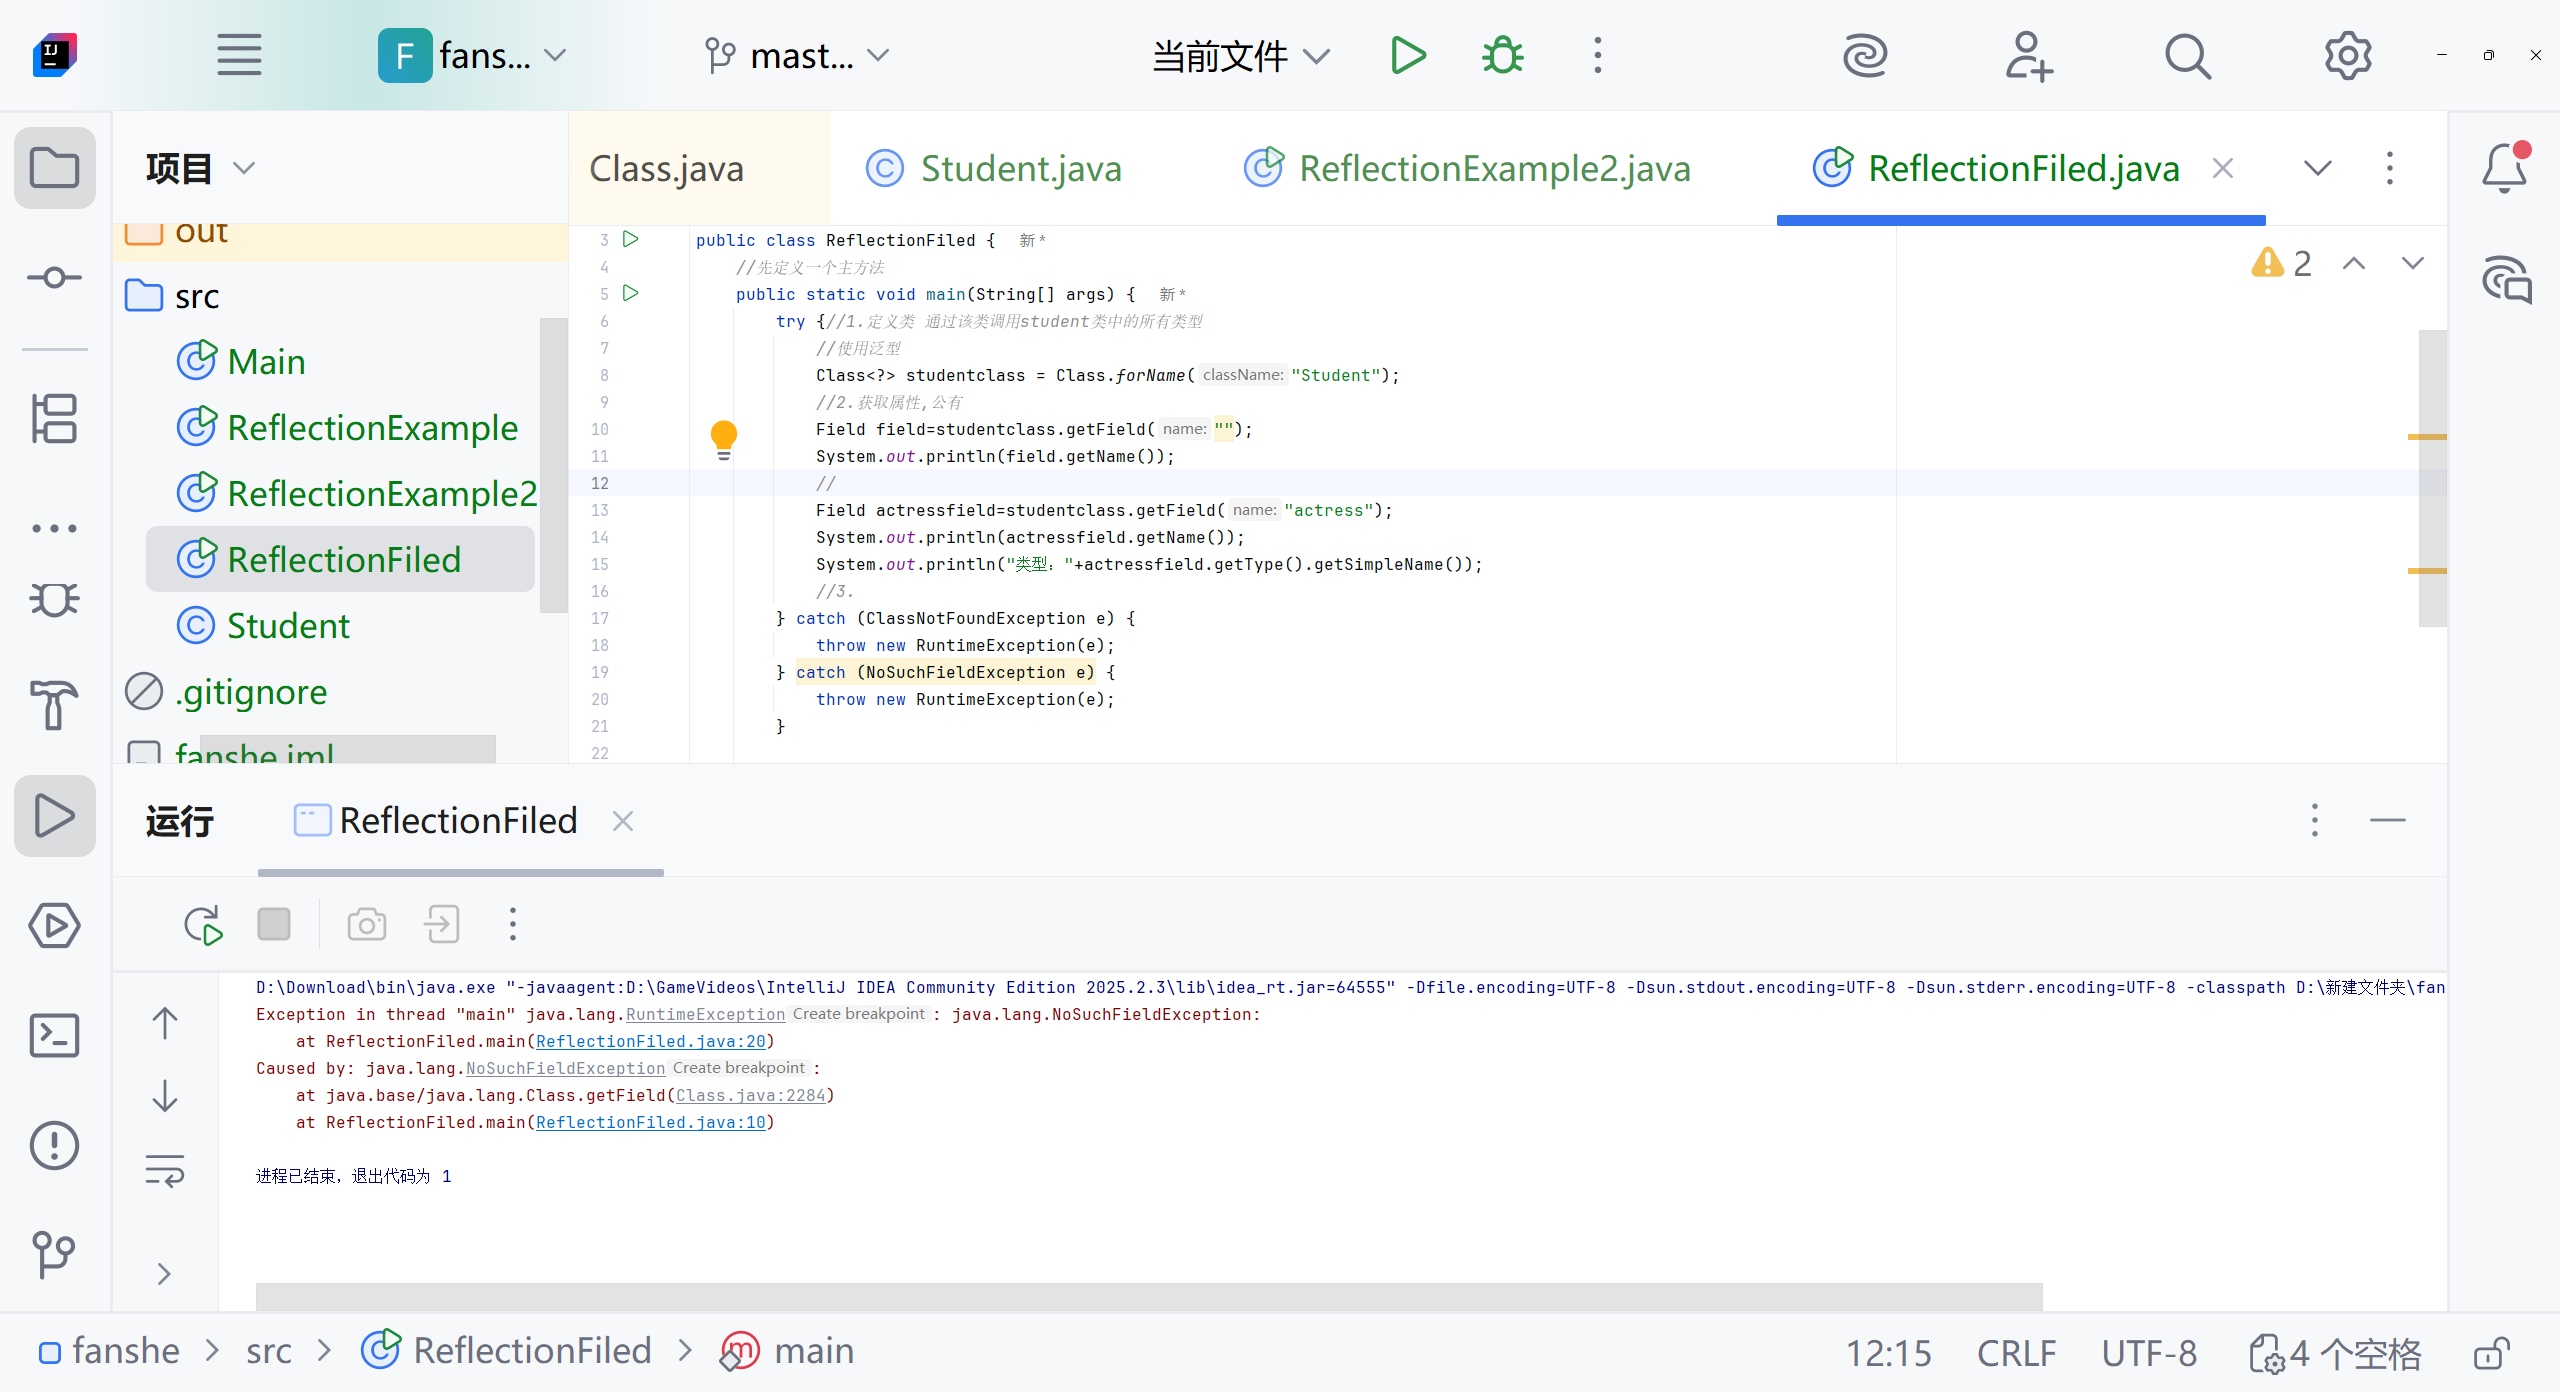The image size is (2560, 1392).
Task: Open the notifications bell icon
Action: click(2505, 168)
